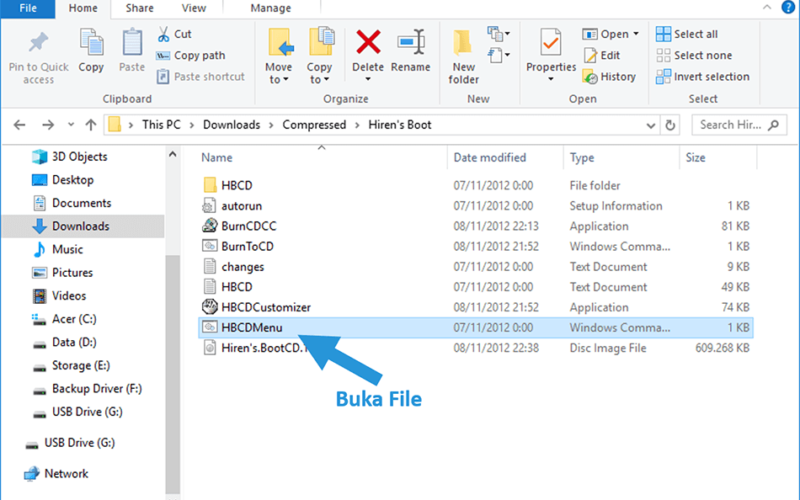Switch to the Home tab

[x=83, y=9]
